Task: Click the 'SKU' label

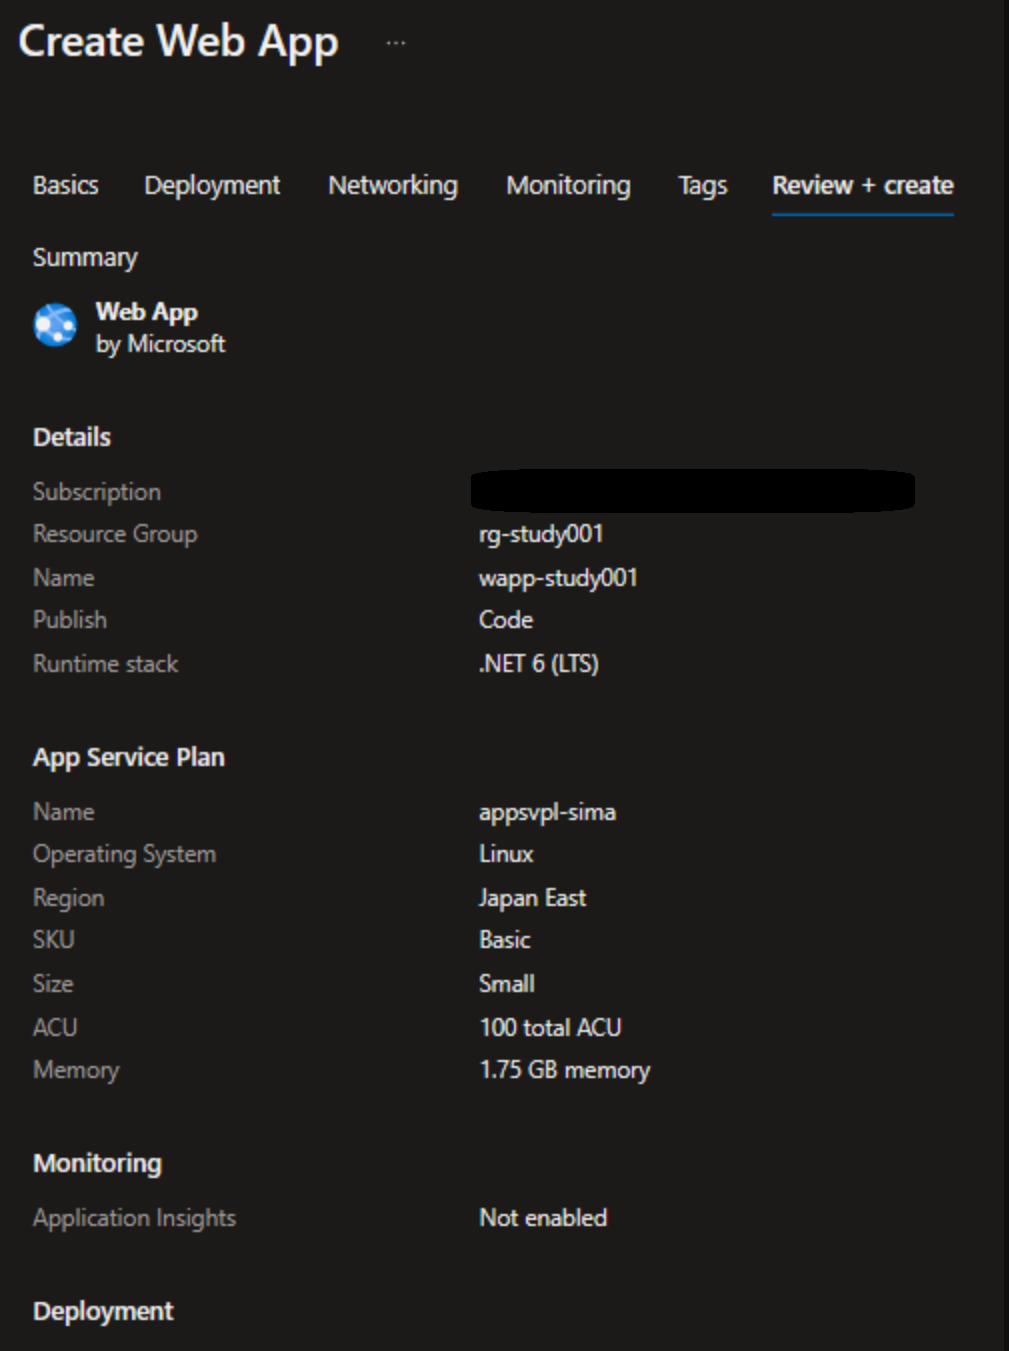Action: click(54, 940)
